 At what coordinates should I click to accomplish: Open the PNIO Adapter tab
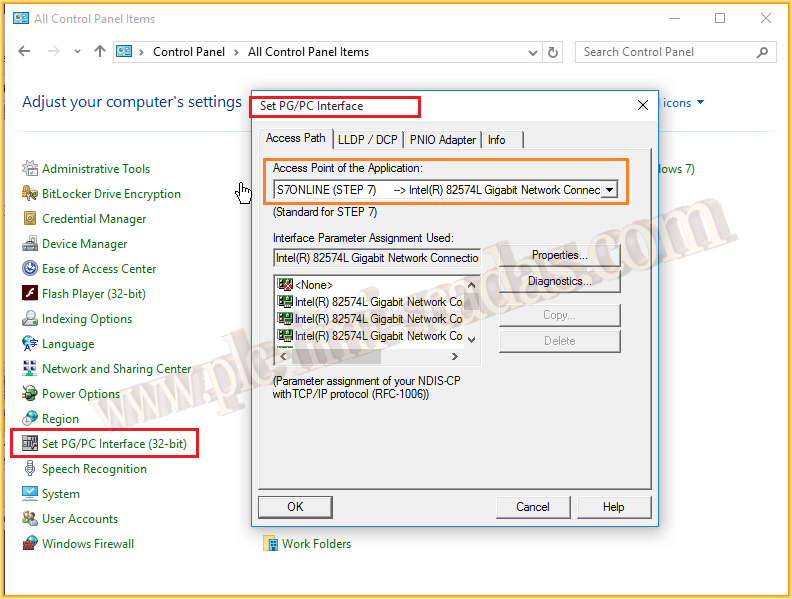tap(443, 140)
